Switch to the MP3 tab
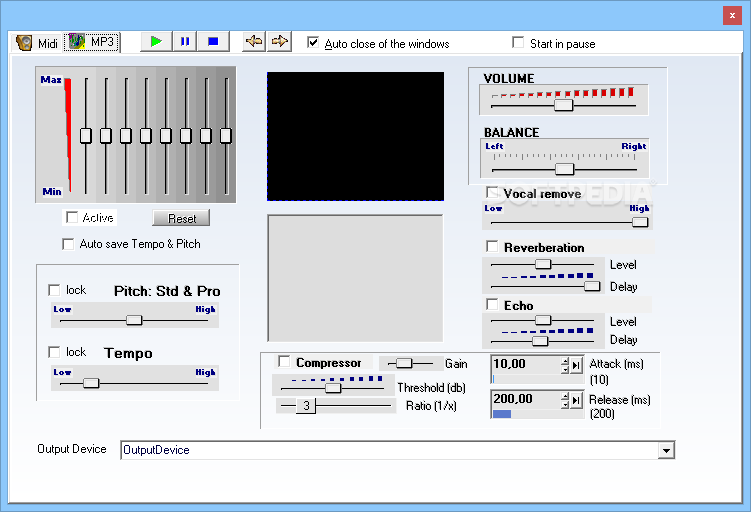Screen dimensions: 751x512 tap(91, 42)
